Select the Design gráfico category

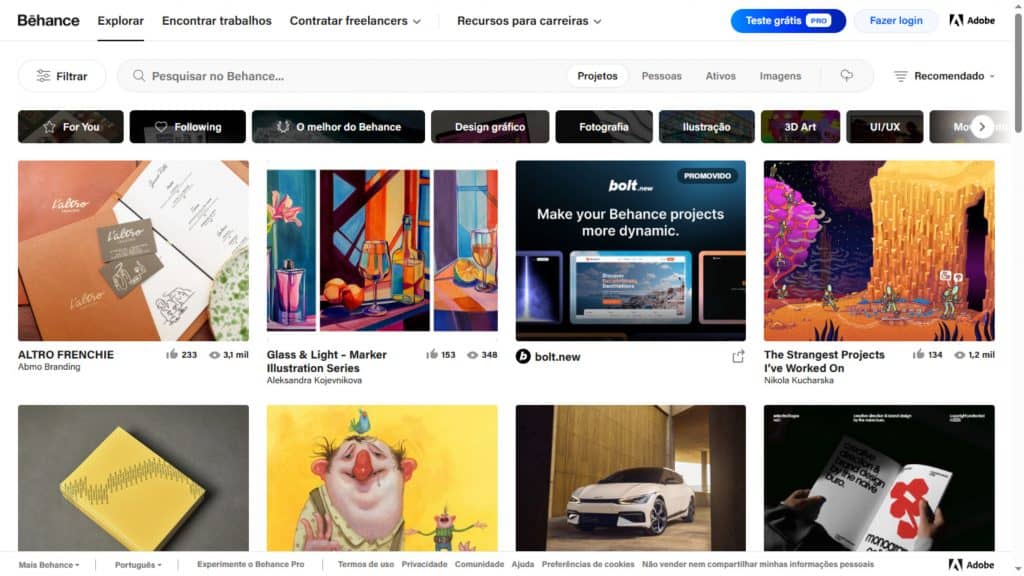[490, 127]
